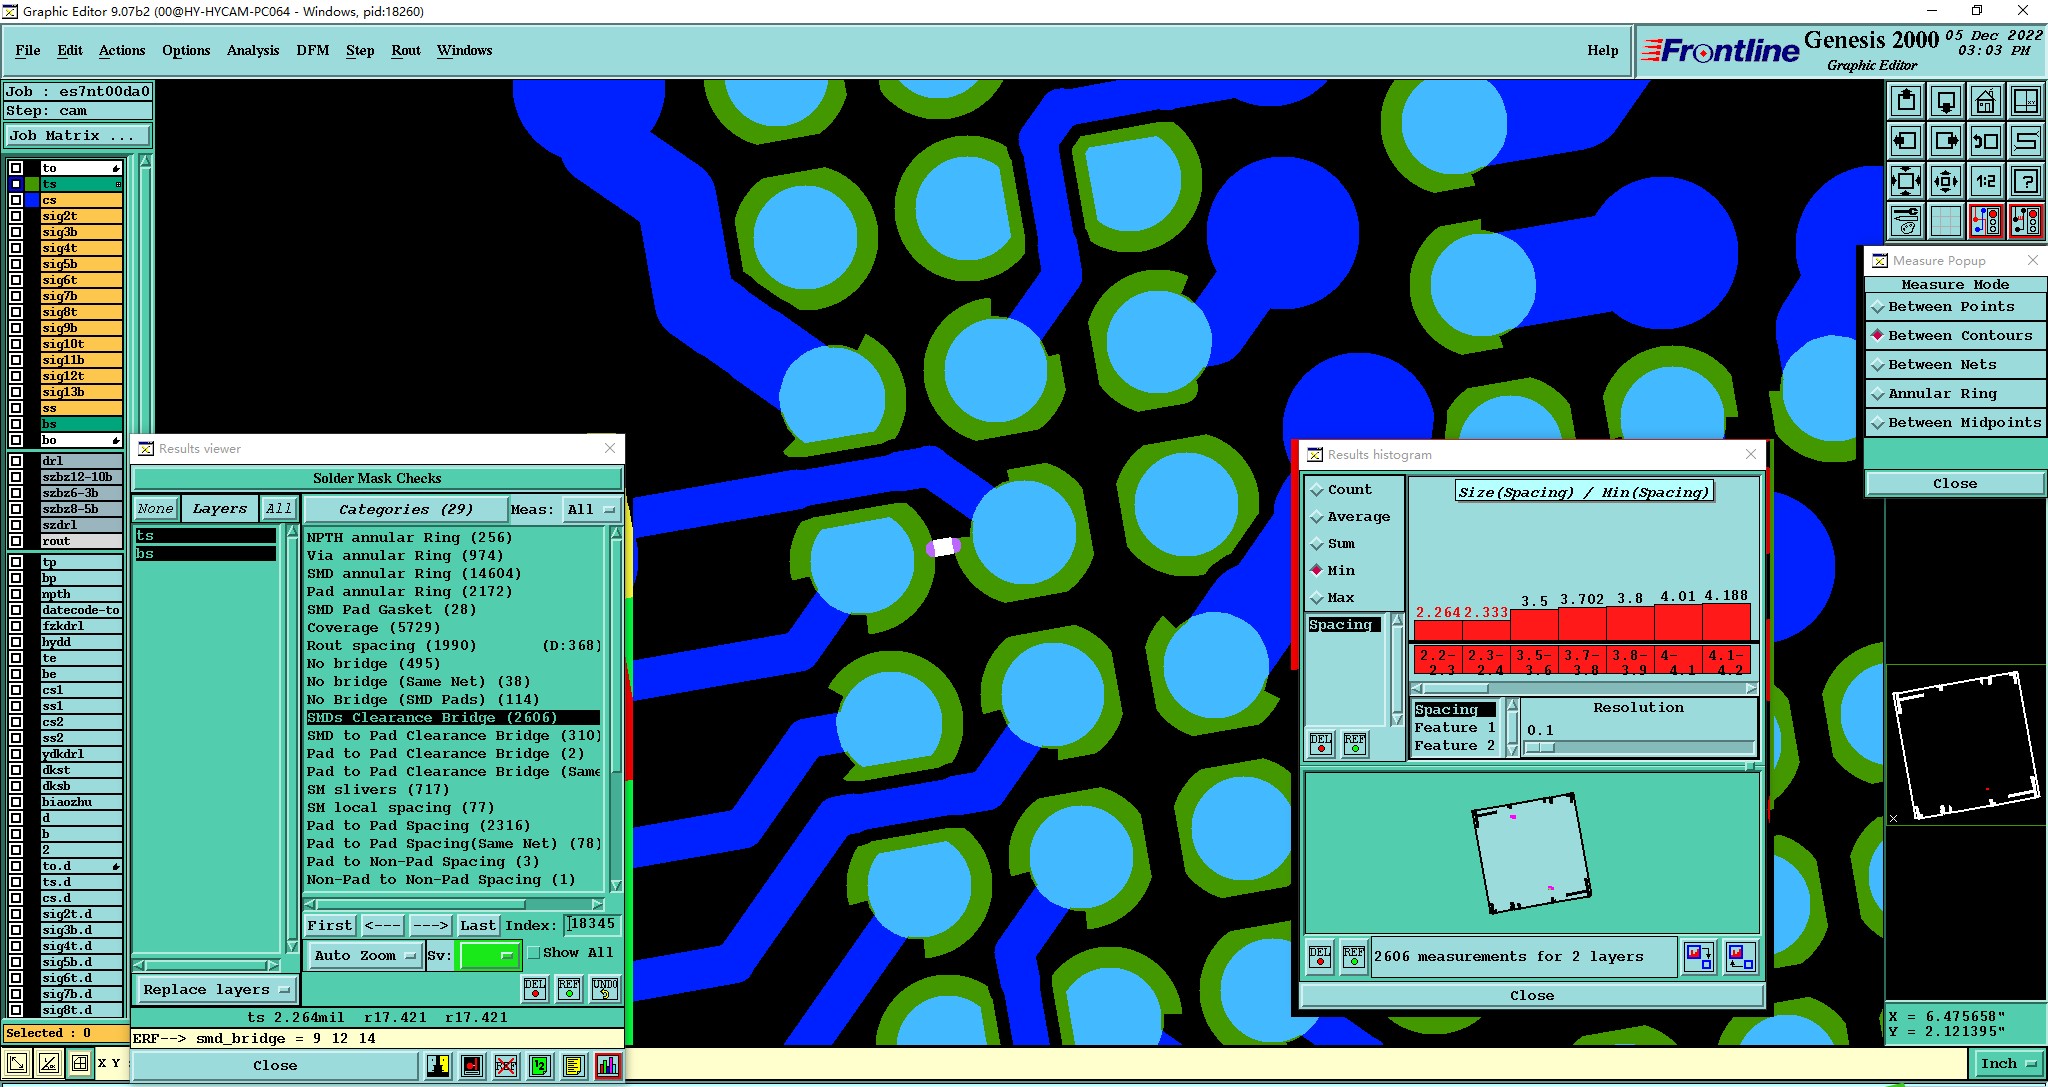This screenshot has height=1087, width=2048.
Task: Open the wrench and palette settings icon
Action: [x=1906, y=220]
